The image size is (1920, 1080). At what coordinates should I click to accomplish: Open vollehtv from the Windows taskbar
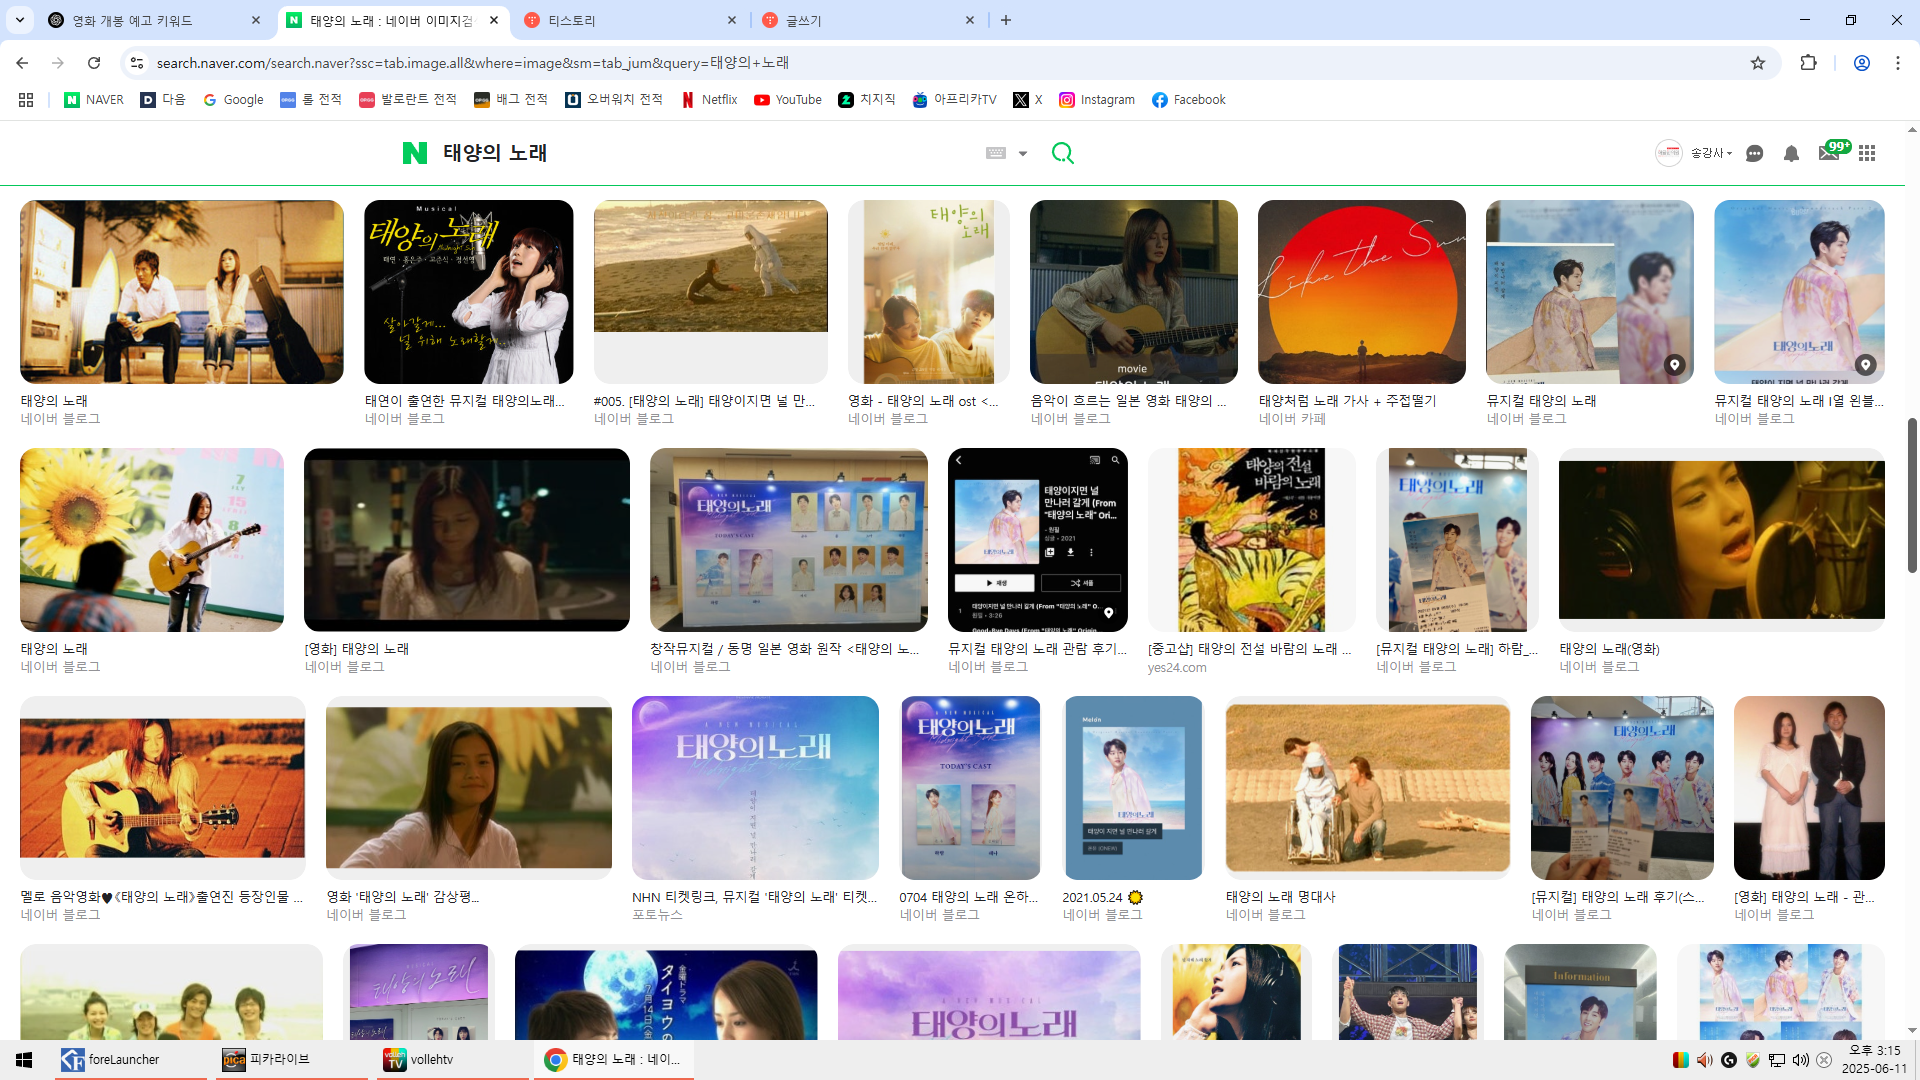(432, 1059)
